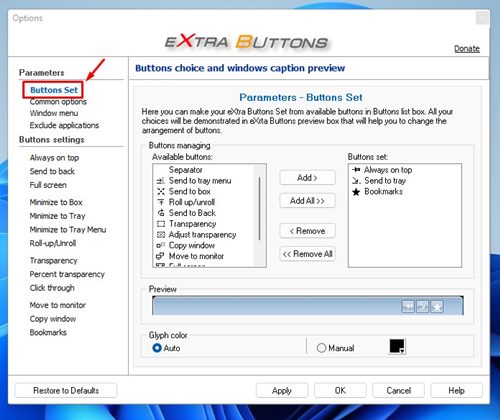
Task: Select the Send to box icon
Action: [161, 191]
